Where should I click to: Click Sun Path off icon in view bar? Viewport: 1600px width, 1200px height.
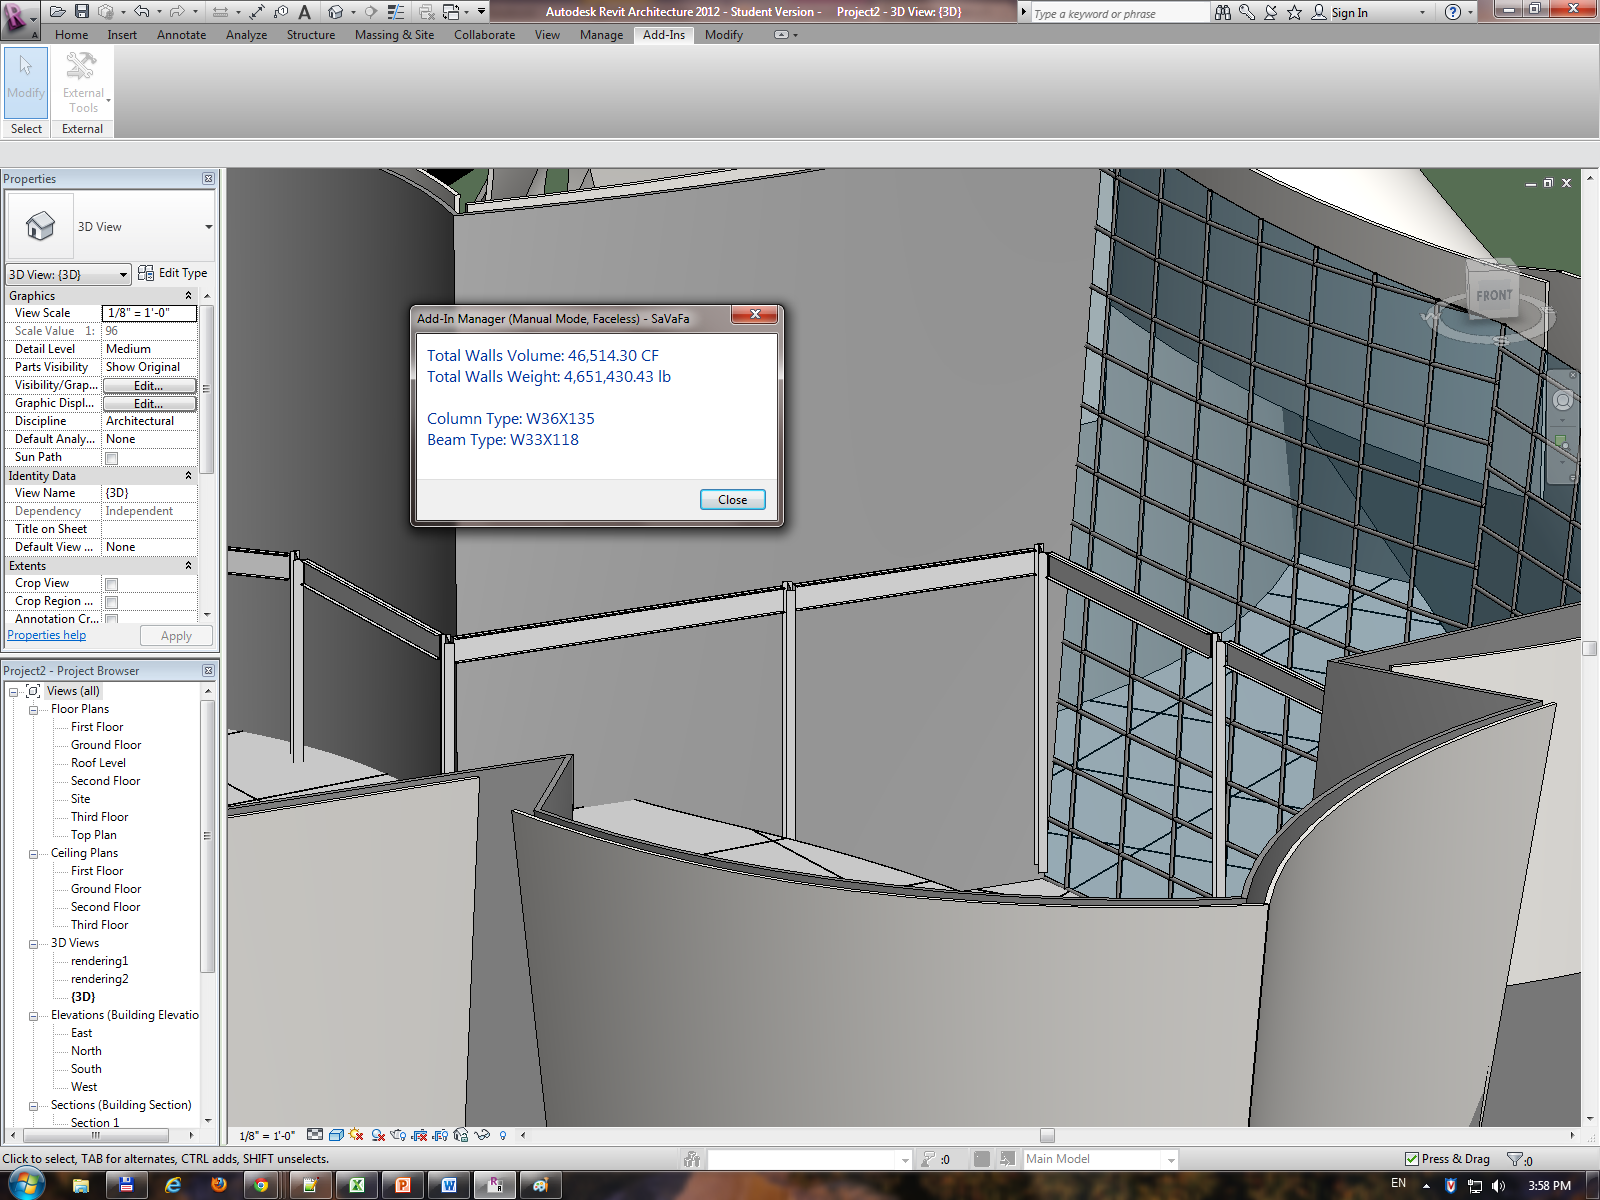tap(356, 1135)
